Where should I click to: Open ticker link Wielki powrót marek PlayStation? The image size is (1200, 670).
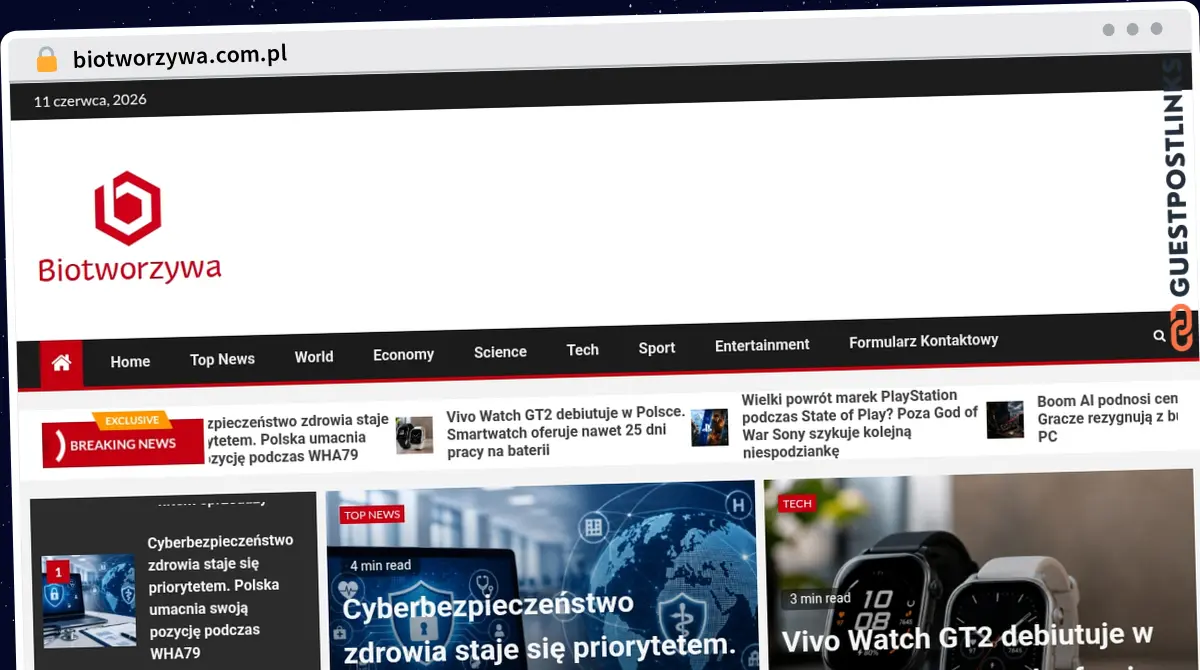click(859, 424)
